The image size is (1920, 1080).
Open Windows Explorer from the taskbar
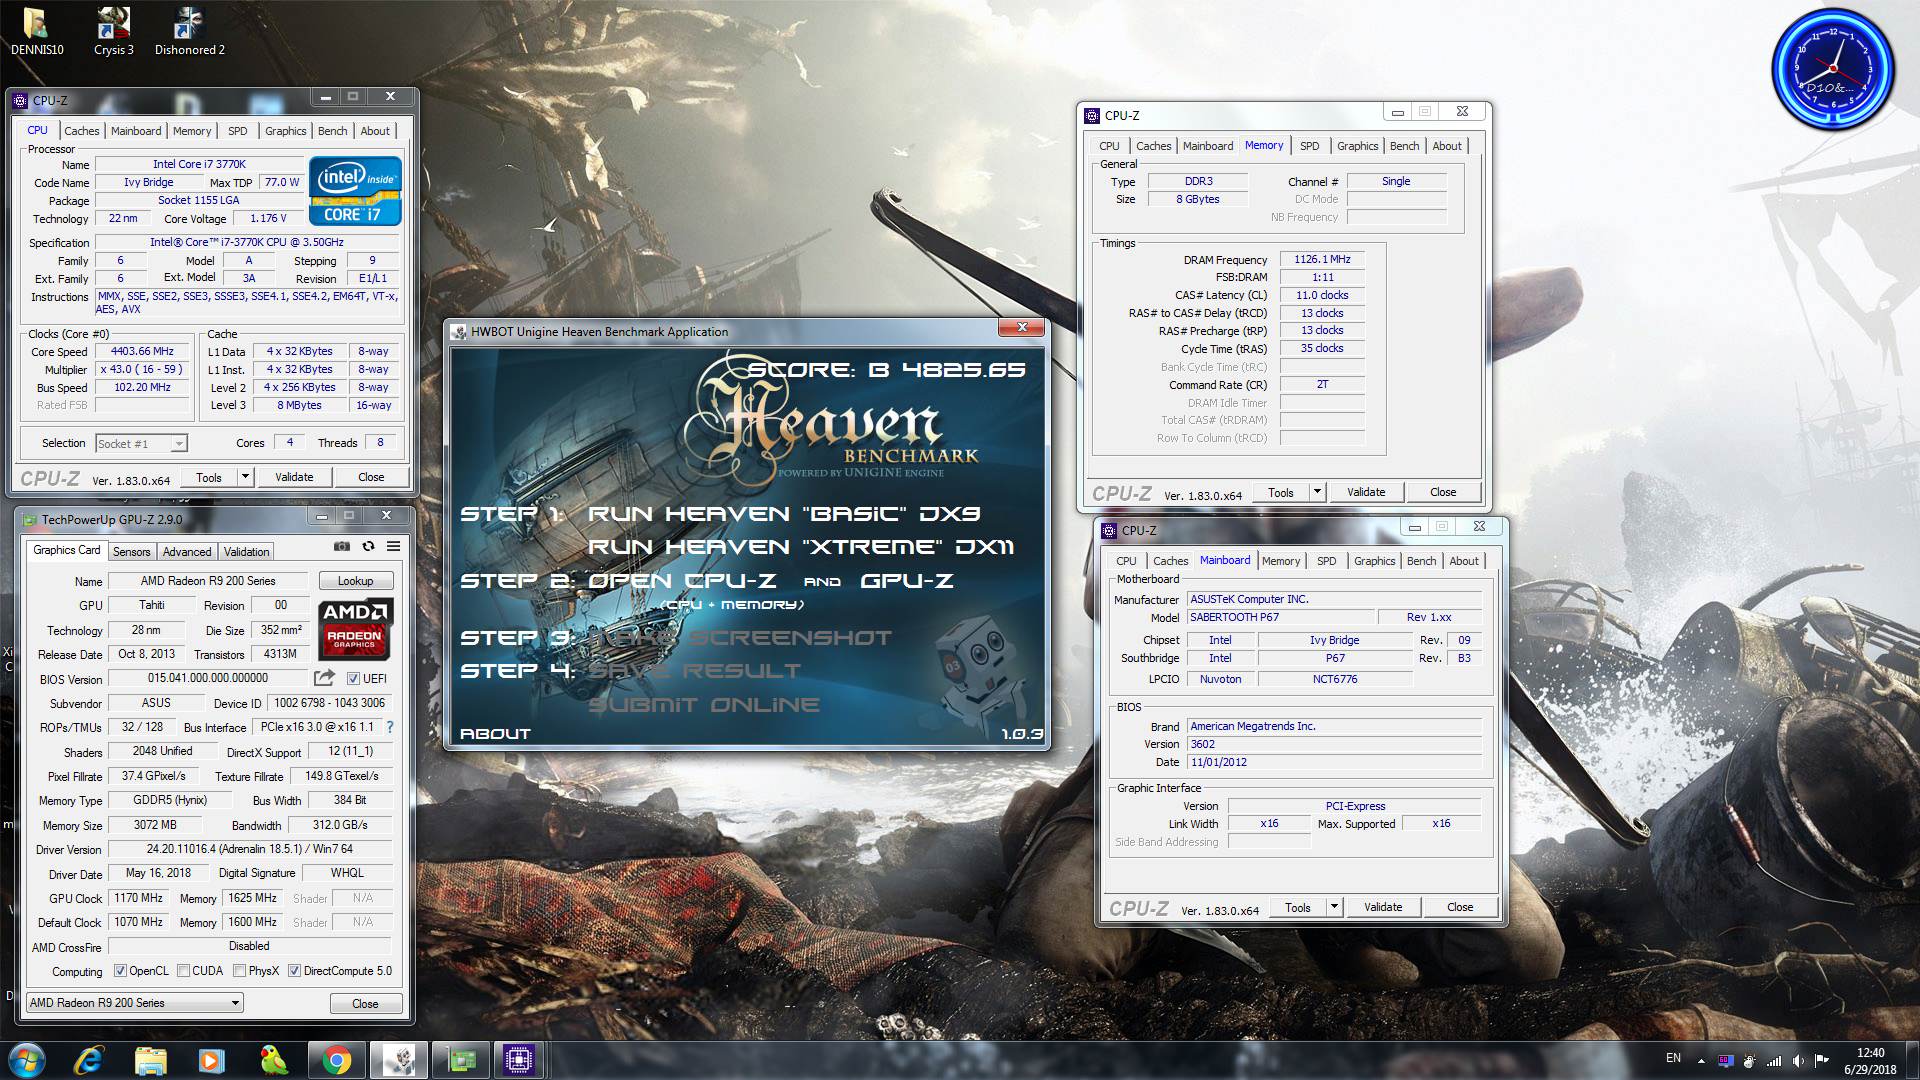click(151, 1060)
